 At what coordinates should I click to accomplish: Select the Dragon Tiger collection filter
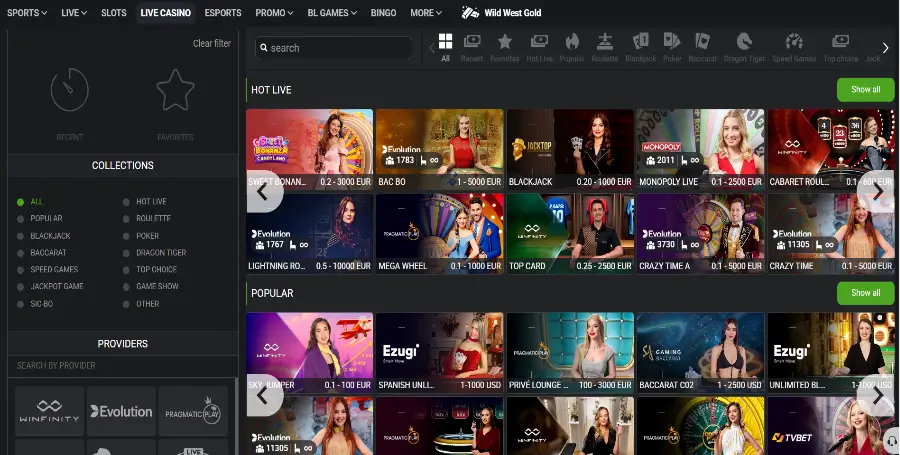pyautogui.click(x=154, y=252)
